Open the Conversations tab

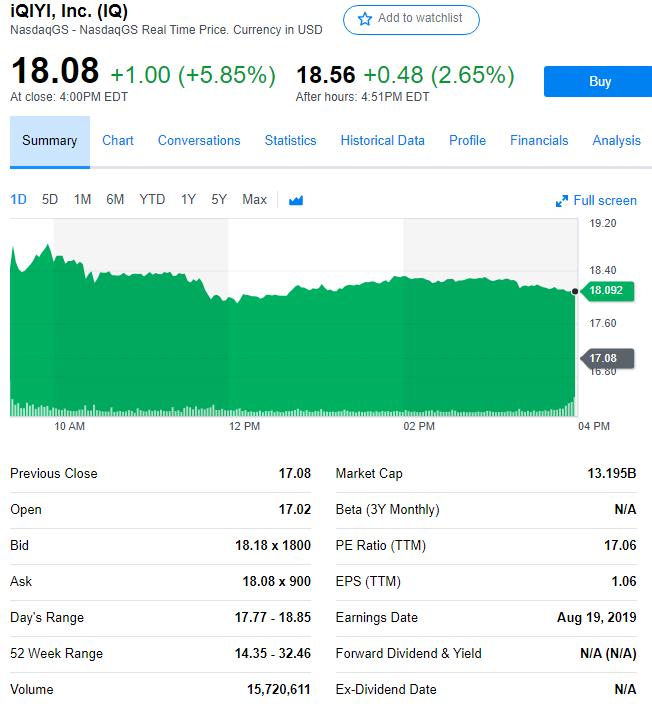(x=199, y=141)
